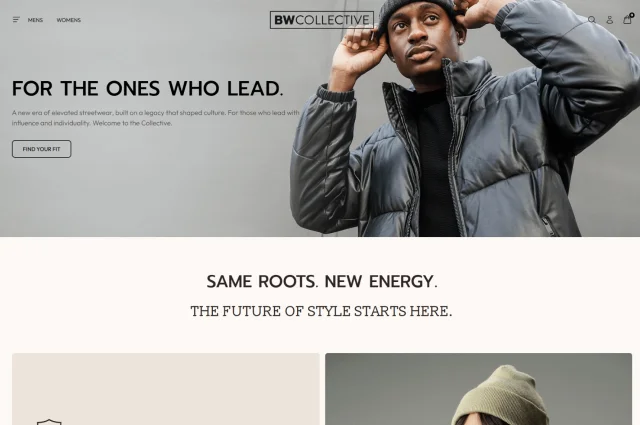The width and height of the screenshot is (640, 425).
Task: Click the BW Collective logo
Action: pyautogui.click(x=322, y=20)
